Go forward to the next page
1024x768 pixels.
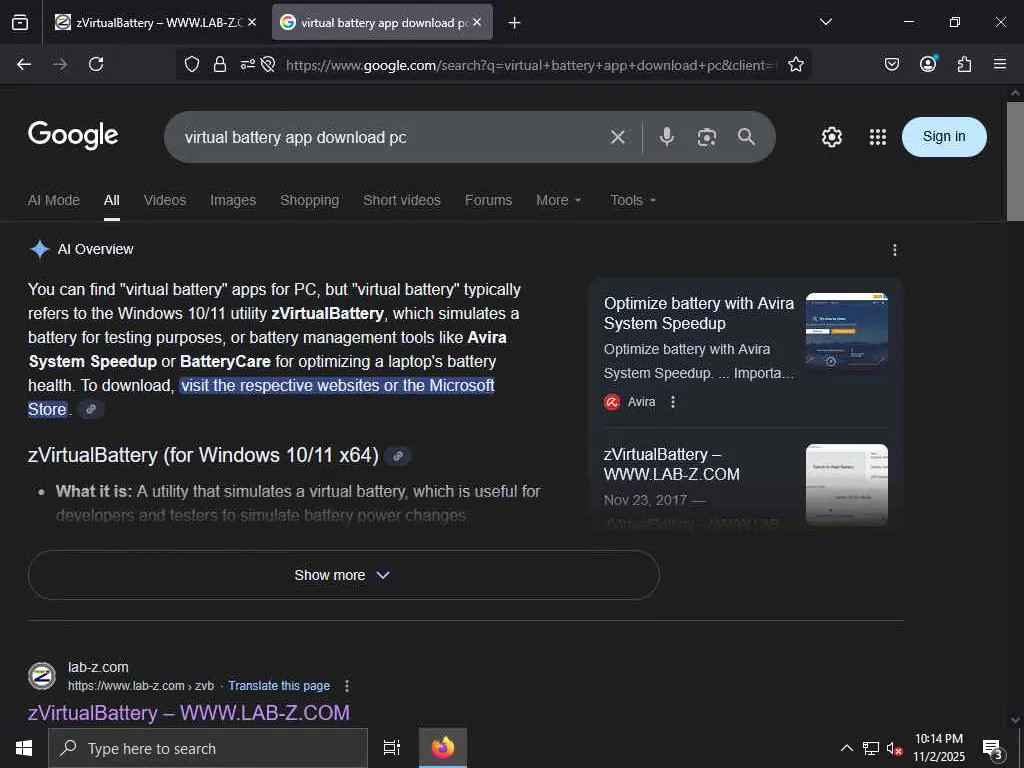click(60, 64)
